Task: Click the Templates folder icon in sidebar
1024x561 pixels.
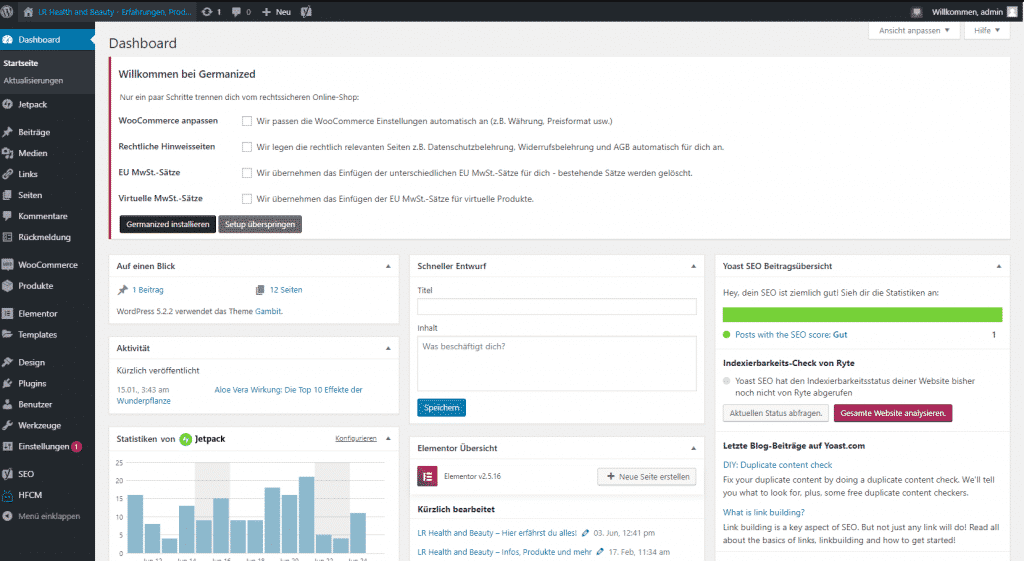Action: 8,334
